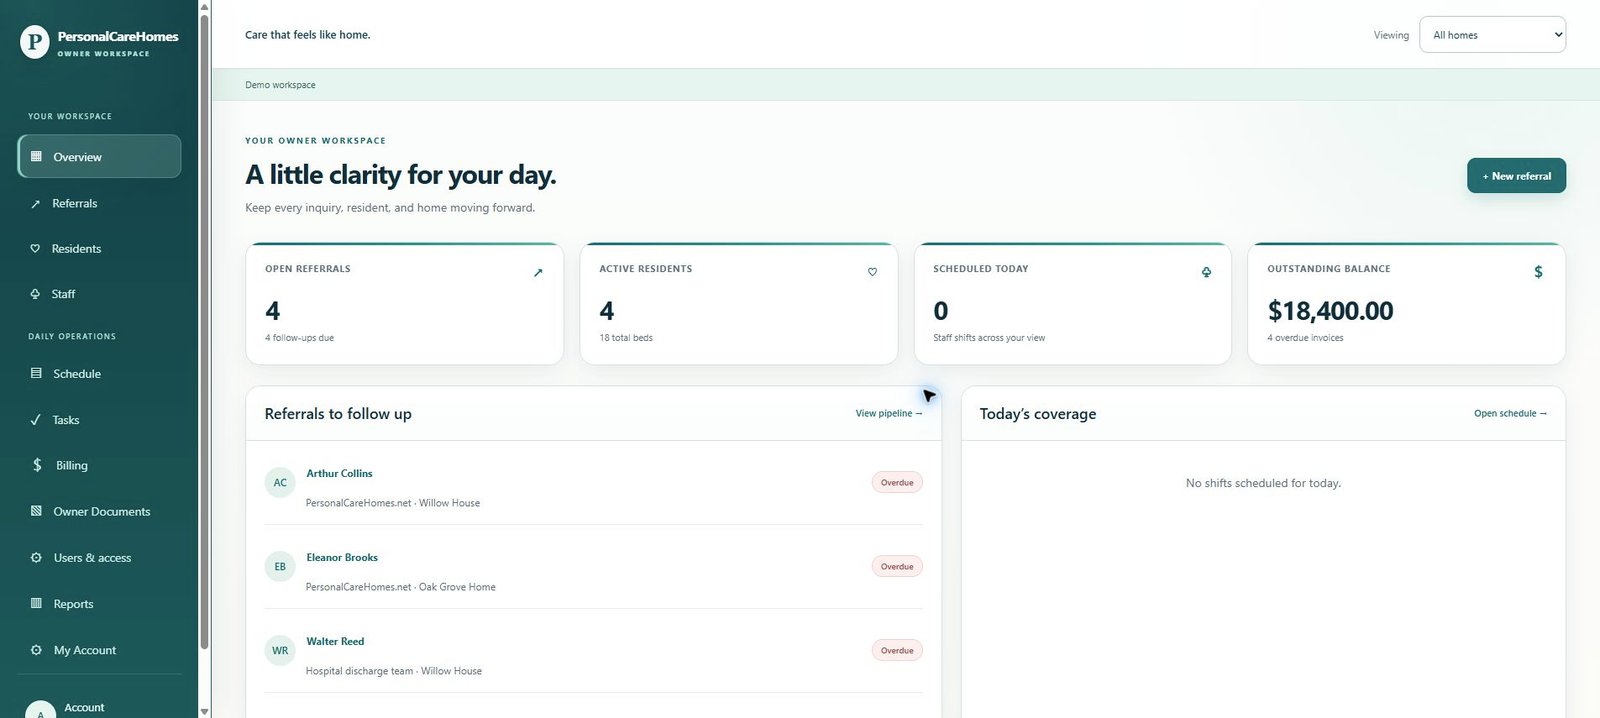
Task: Click "PersonalCareHomes.net · Oak Grove Home" text
Action: 401,587
